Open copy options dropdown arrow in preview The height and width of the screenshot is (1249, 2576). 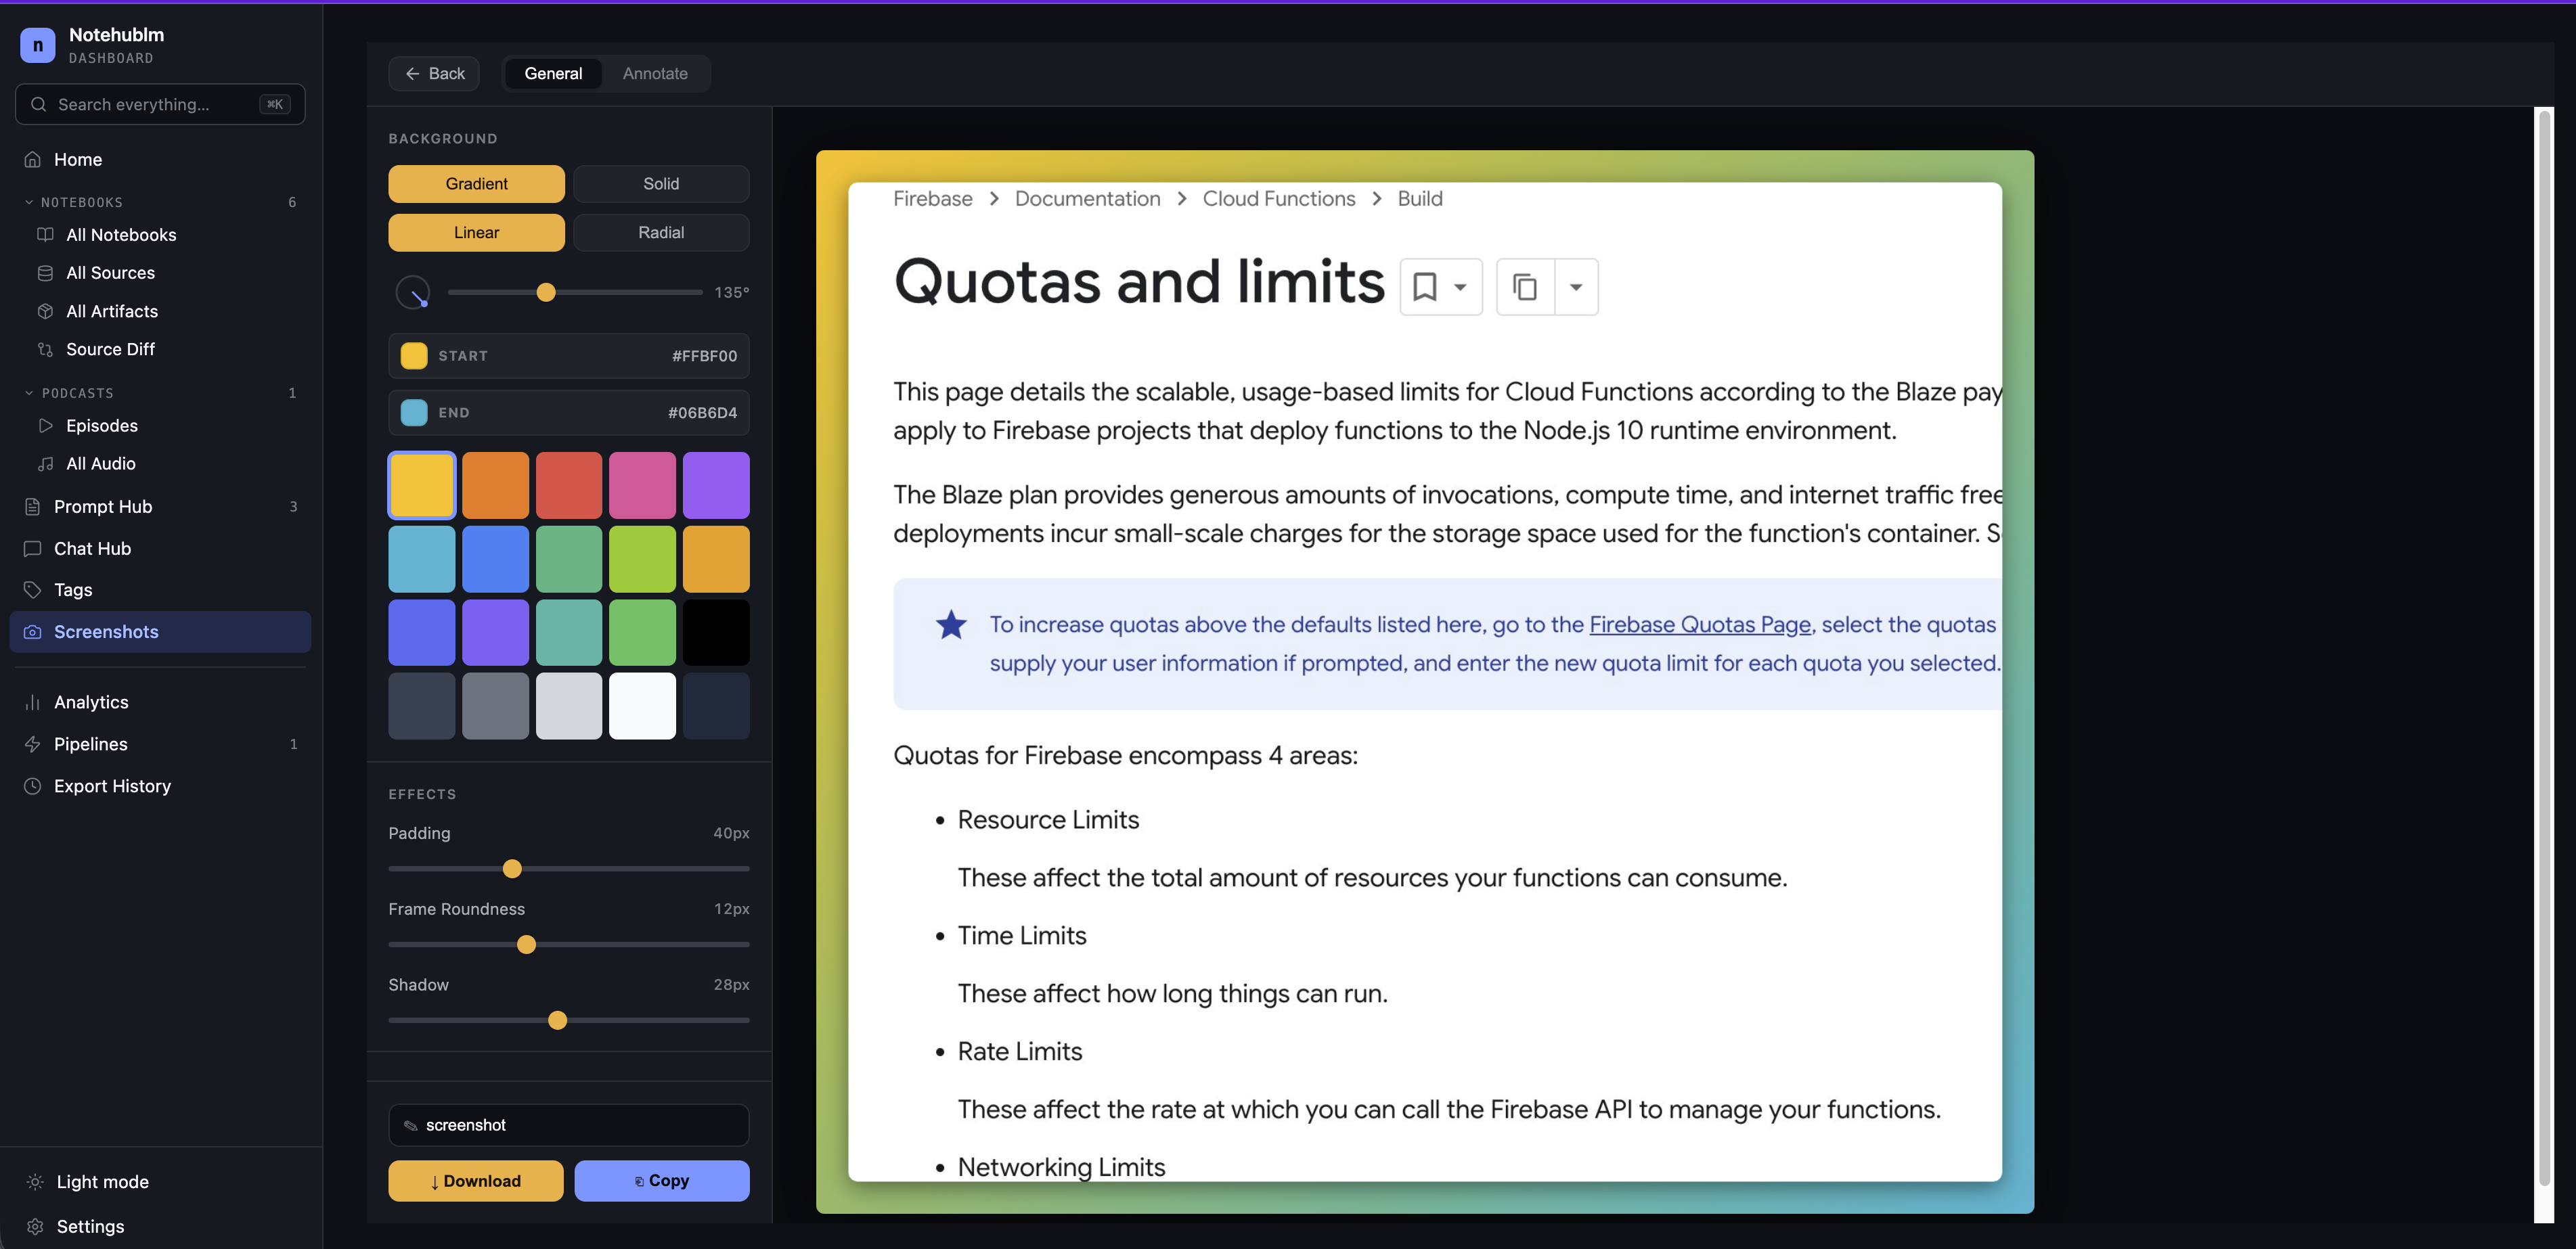pyautogui.click(x=1576, y=287)
